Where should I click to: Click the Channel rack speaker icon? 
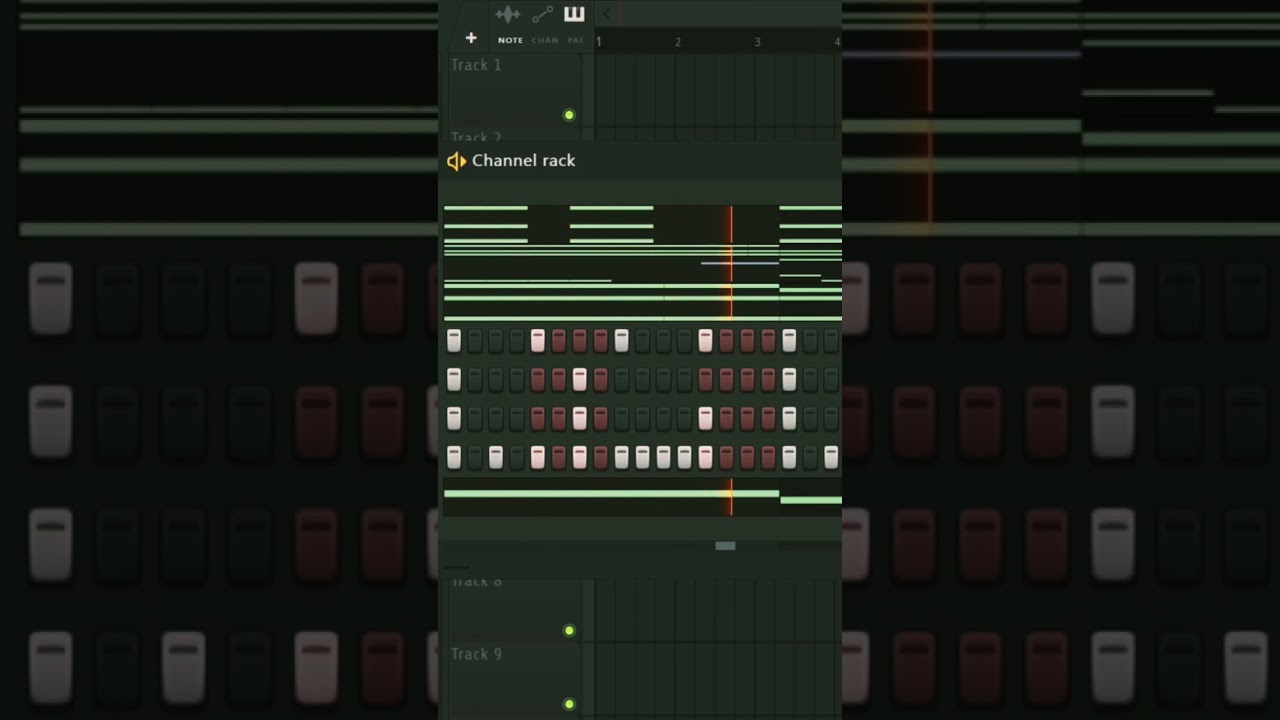[456, 161]
